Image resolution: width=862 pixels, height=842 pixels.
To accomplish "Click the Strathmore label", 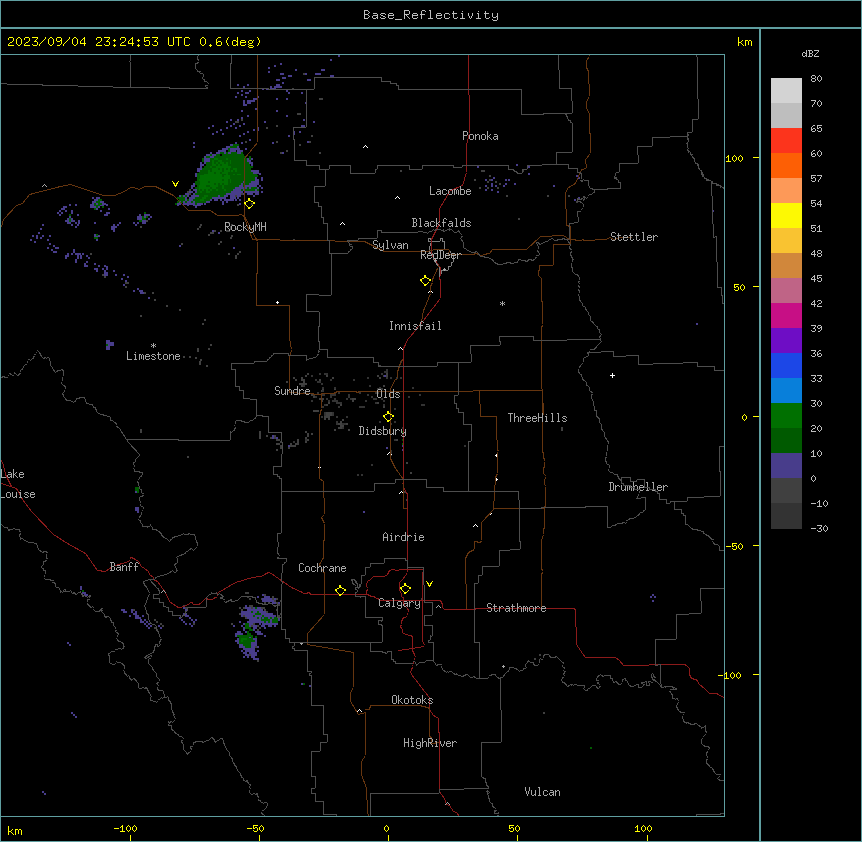I will point(516,608).
